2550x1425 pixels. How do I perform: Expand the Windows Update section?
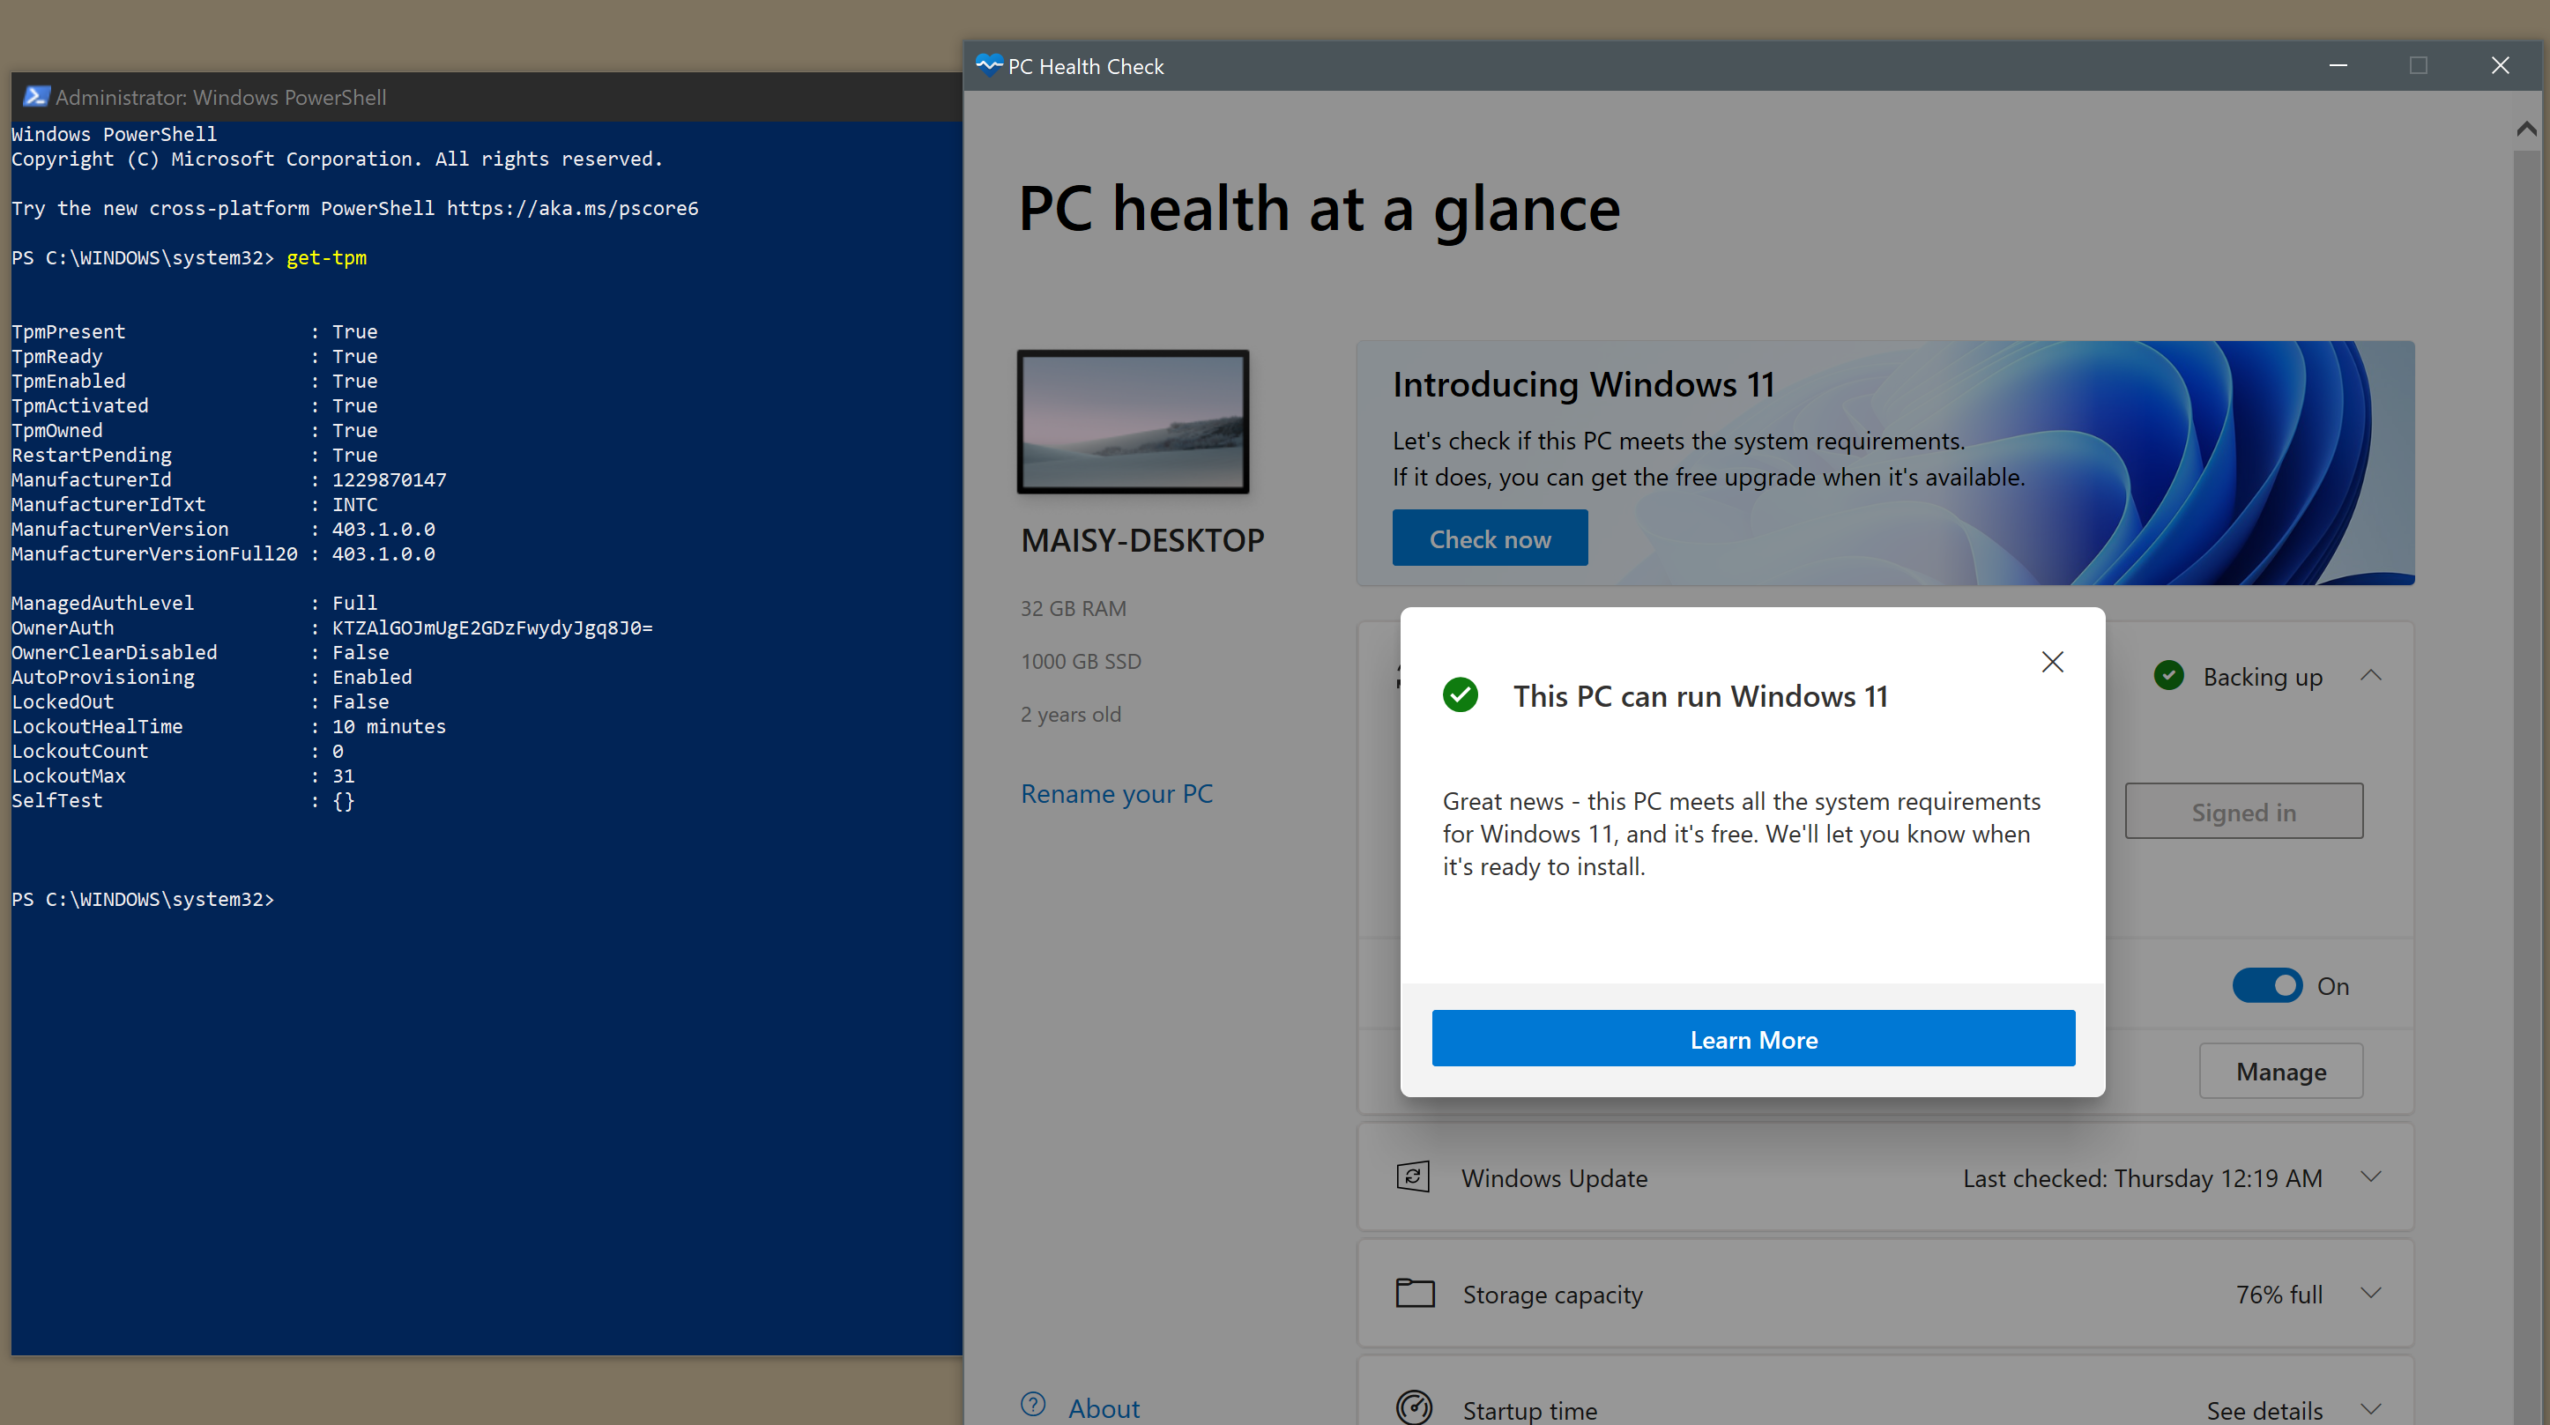pos(2371,1177)
